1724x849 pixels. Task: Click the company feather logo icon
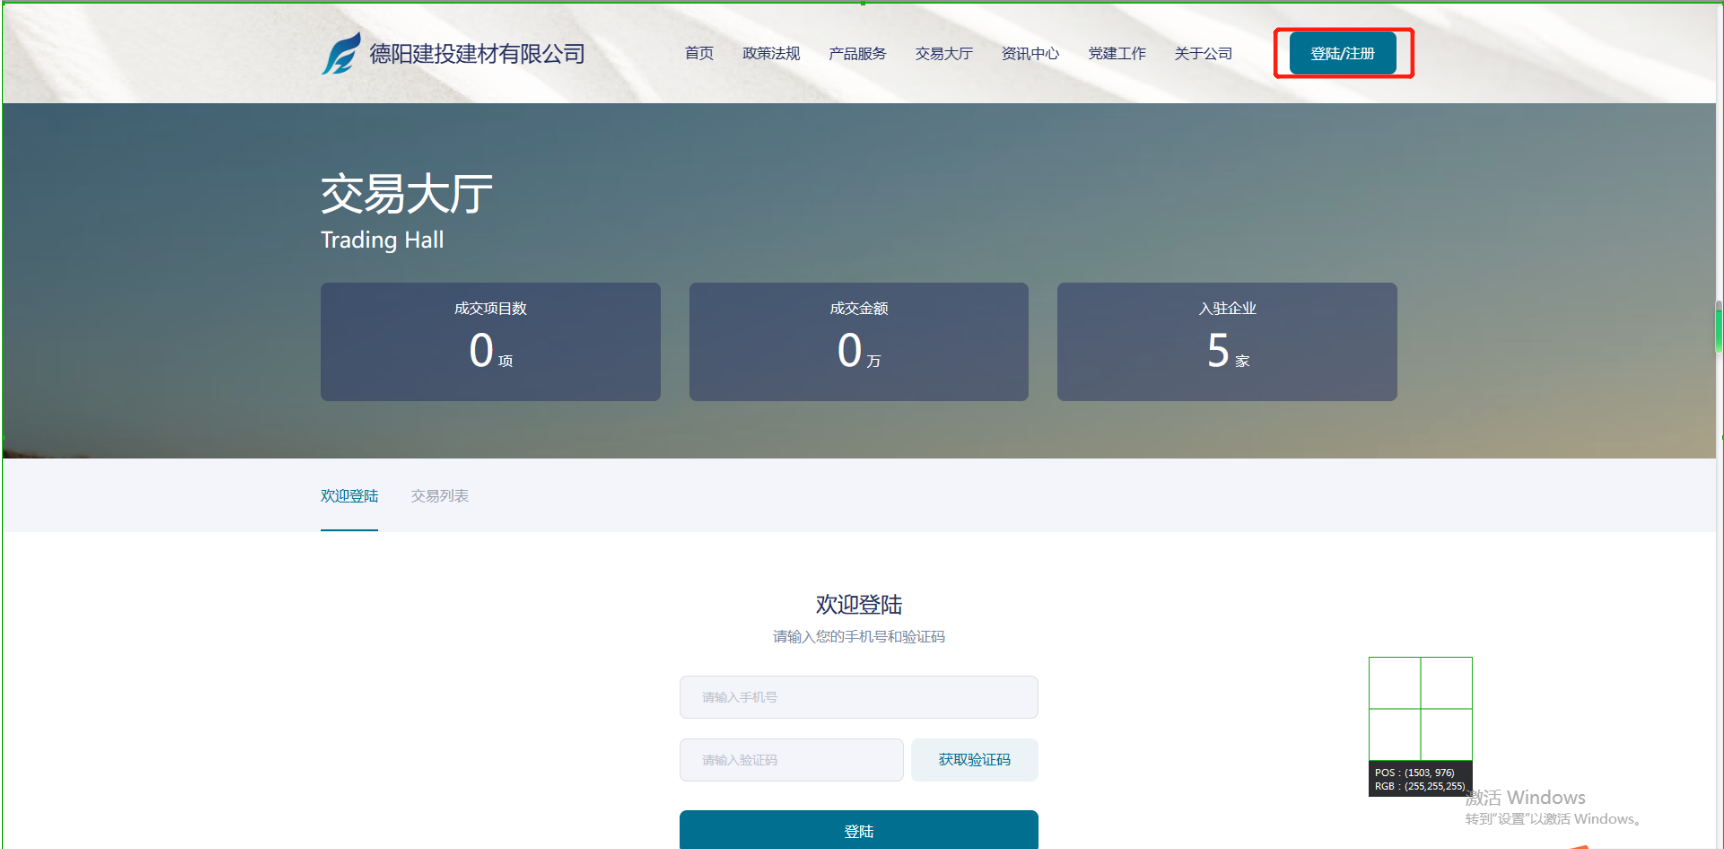point(341,53)
